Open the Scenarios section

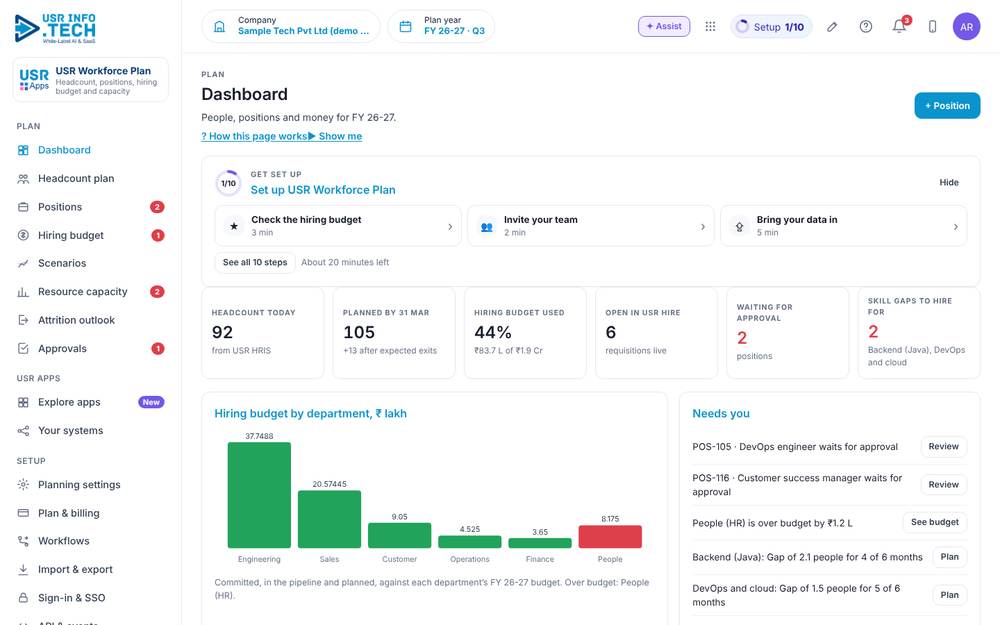91,263
